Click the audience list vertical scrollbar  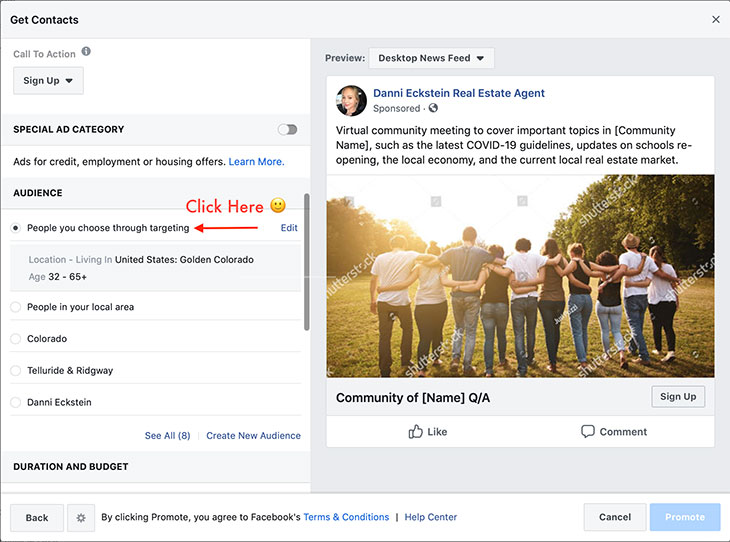(306, 262)
